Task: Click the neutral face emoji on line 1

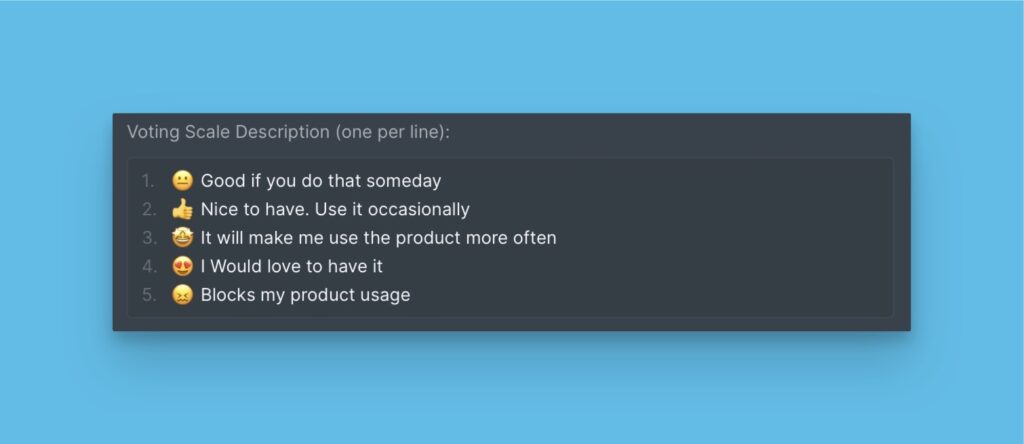Action: coord(182,181)
